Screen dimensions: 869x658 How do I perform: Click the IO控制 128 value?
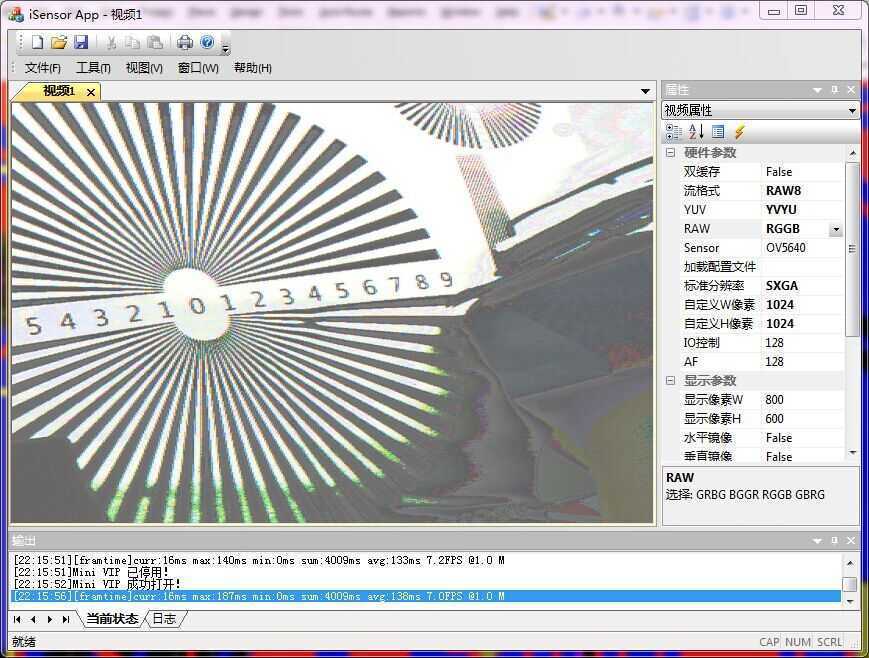(803, 343)
